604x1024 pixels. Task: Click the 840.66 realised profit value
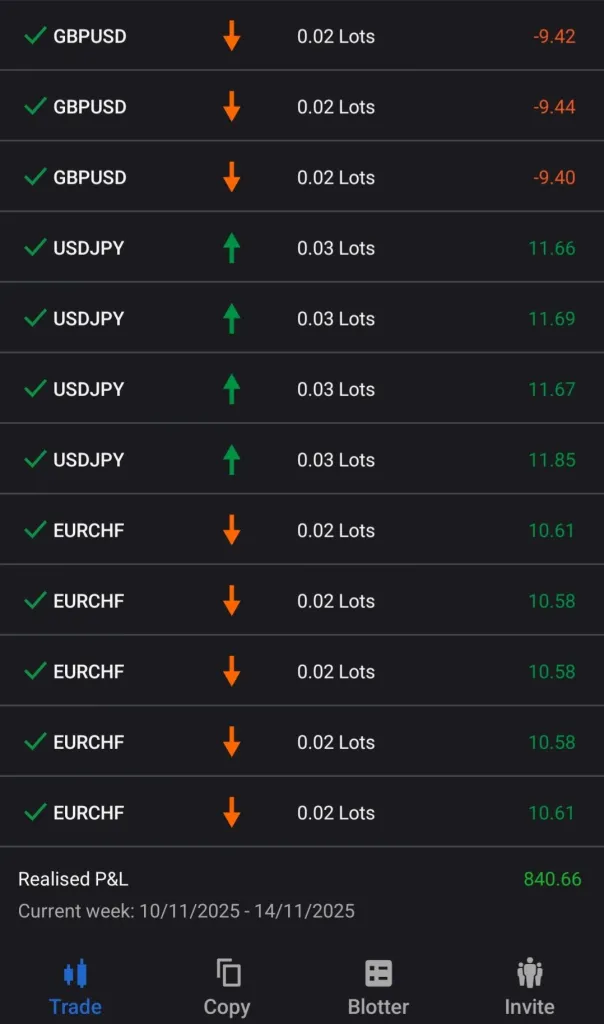coord(552,880)
